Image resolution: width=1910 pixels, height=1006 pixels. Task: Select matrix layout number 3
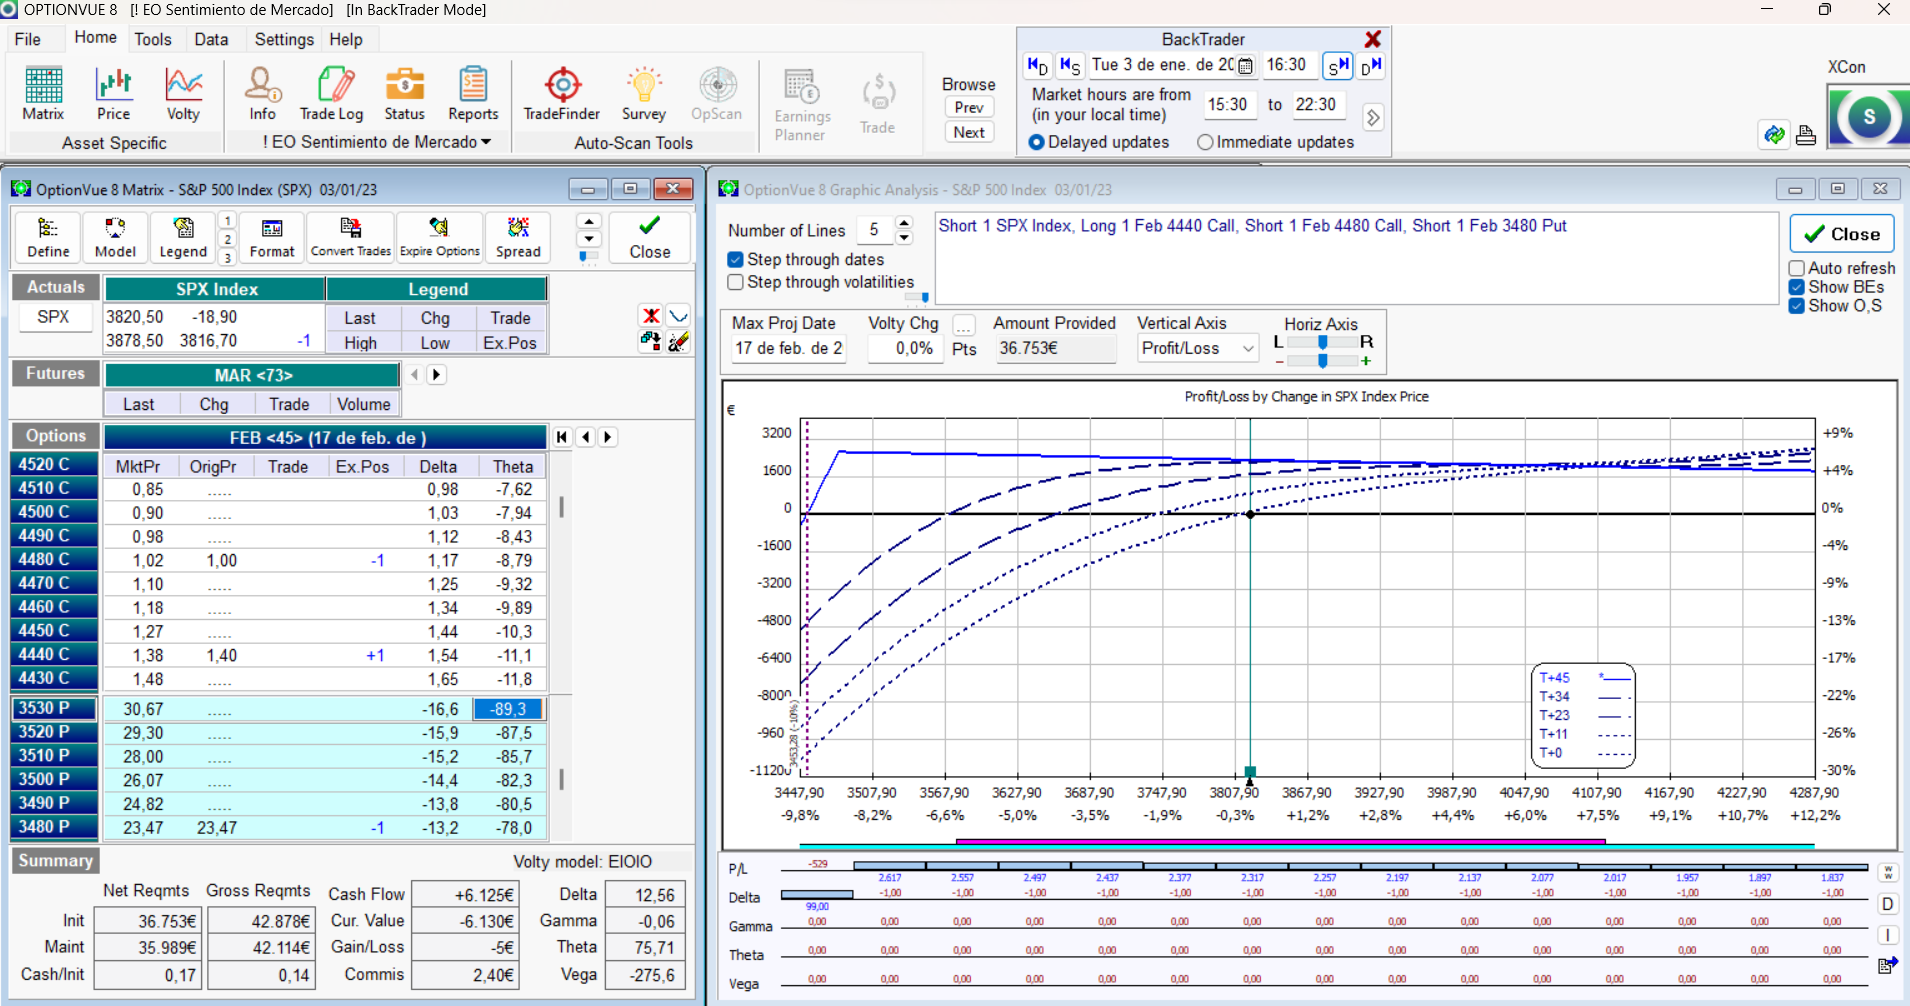coord(228,258)
